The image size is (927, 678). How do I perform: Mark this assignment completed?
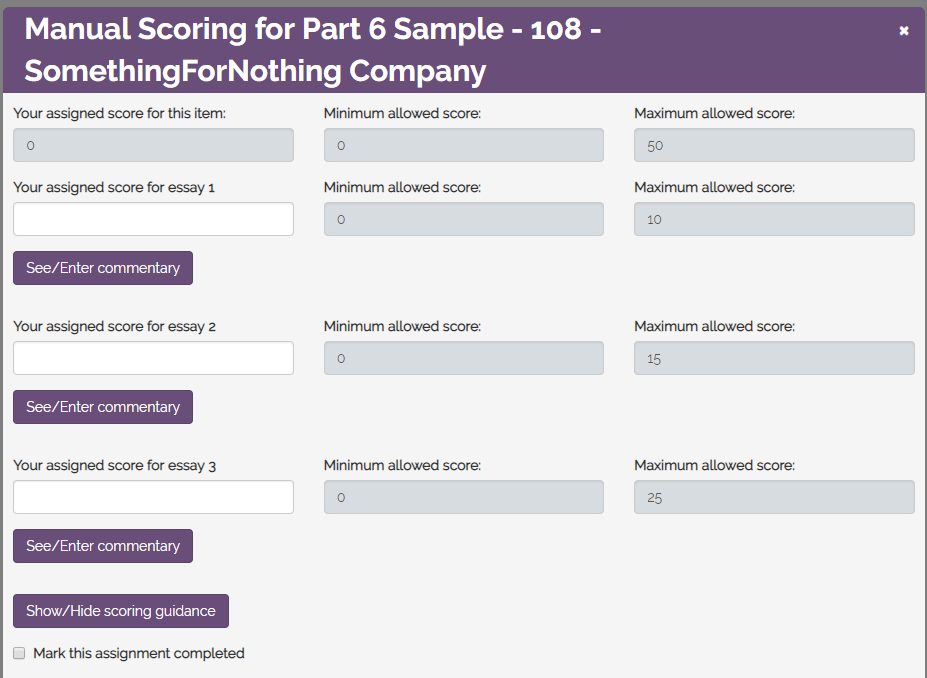click(18, 652)
